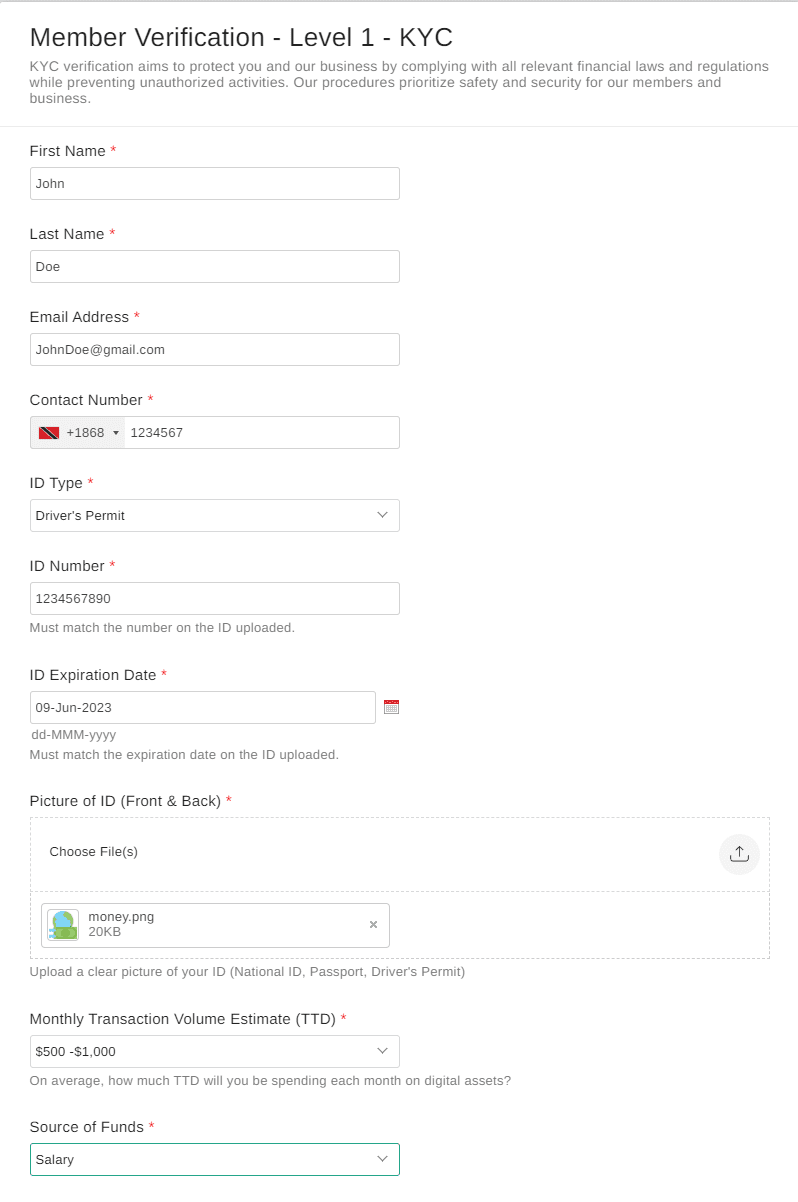Click the Monthly Transaction Volume chevron arrow

point(382,1051)
